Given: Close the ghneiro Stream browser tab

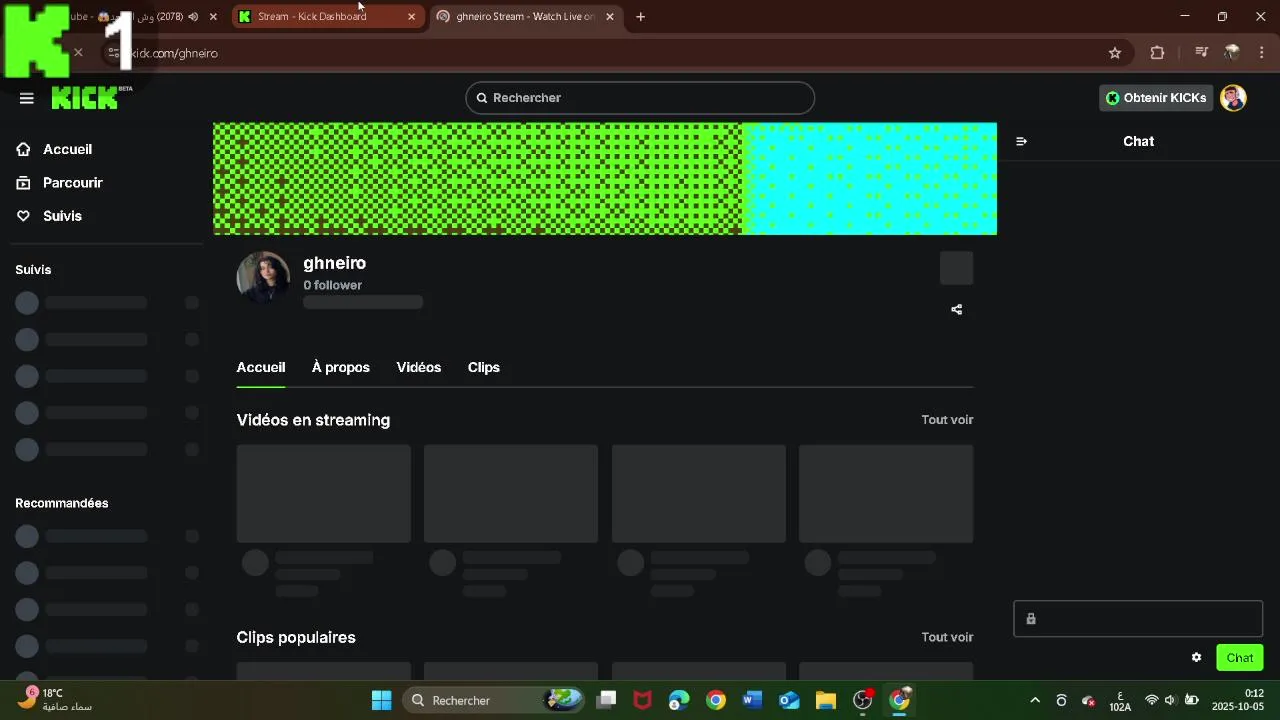Looking at the screenshot, I should point(610,17).
